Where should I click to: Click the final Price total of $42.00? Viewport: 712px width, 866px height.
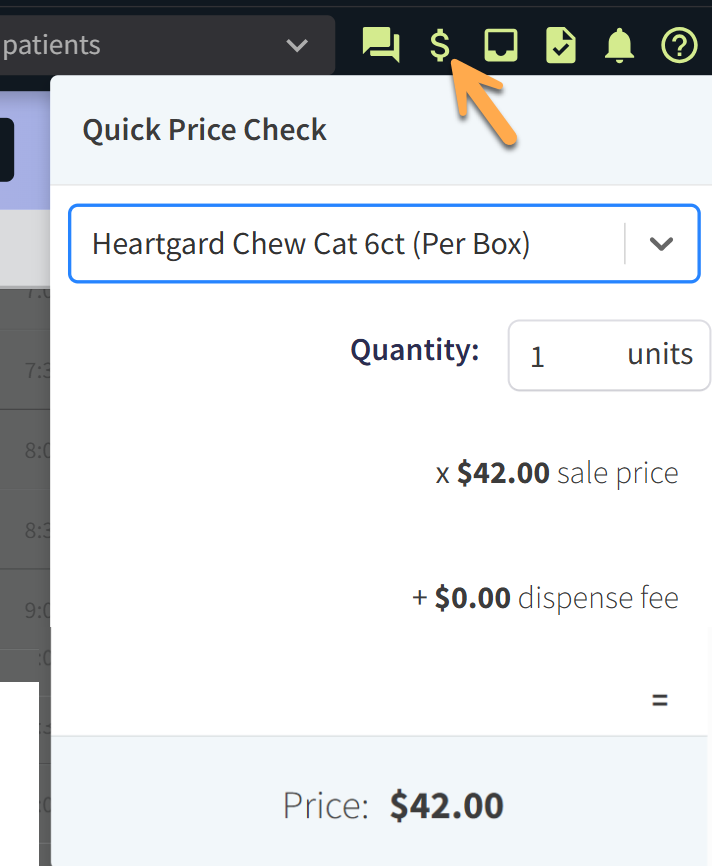447,805
